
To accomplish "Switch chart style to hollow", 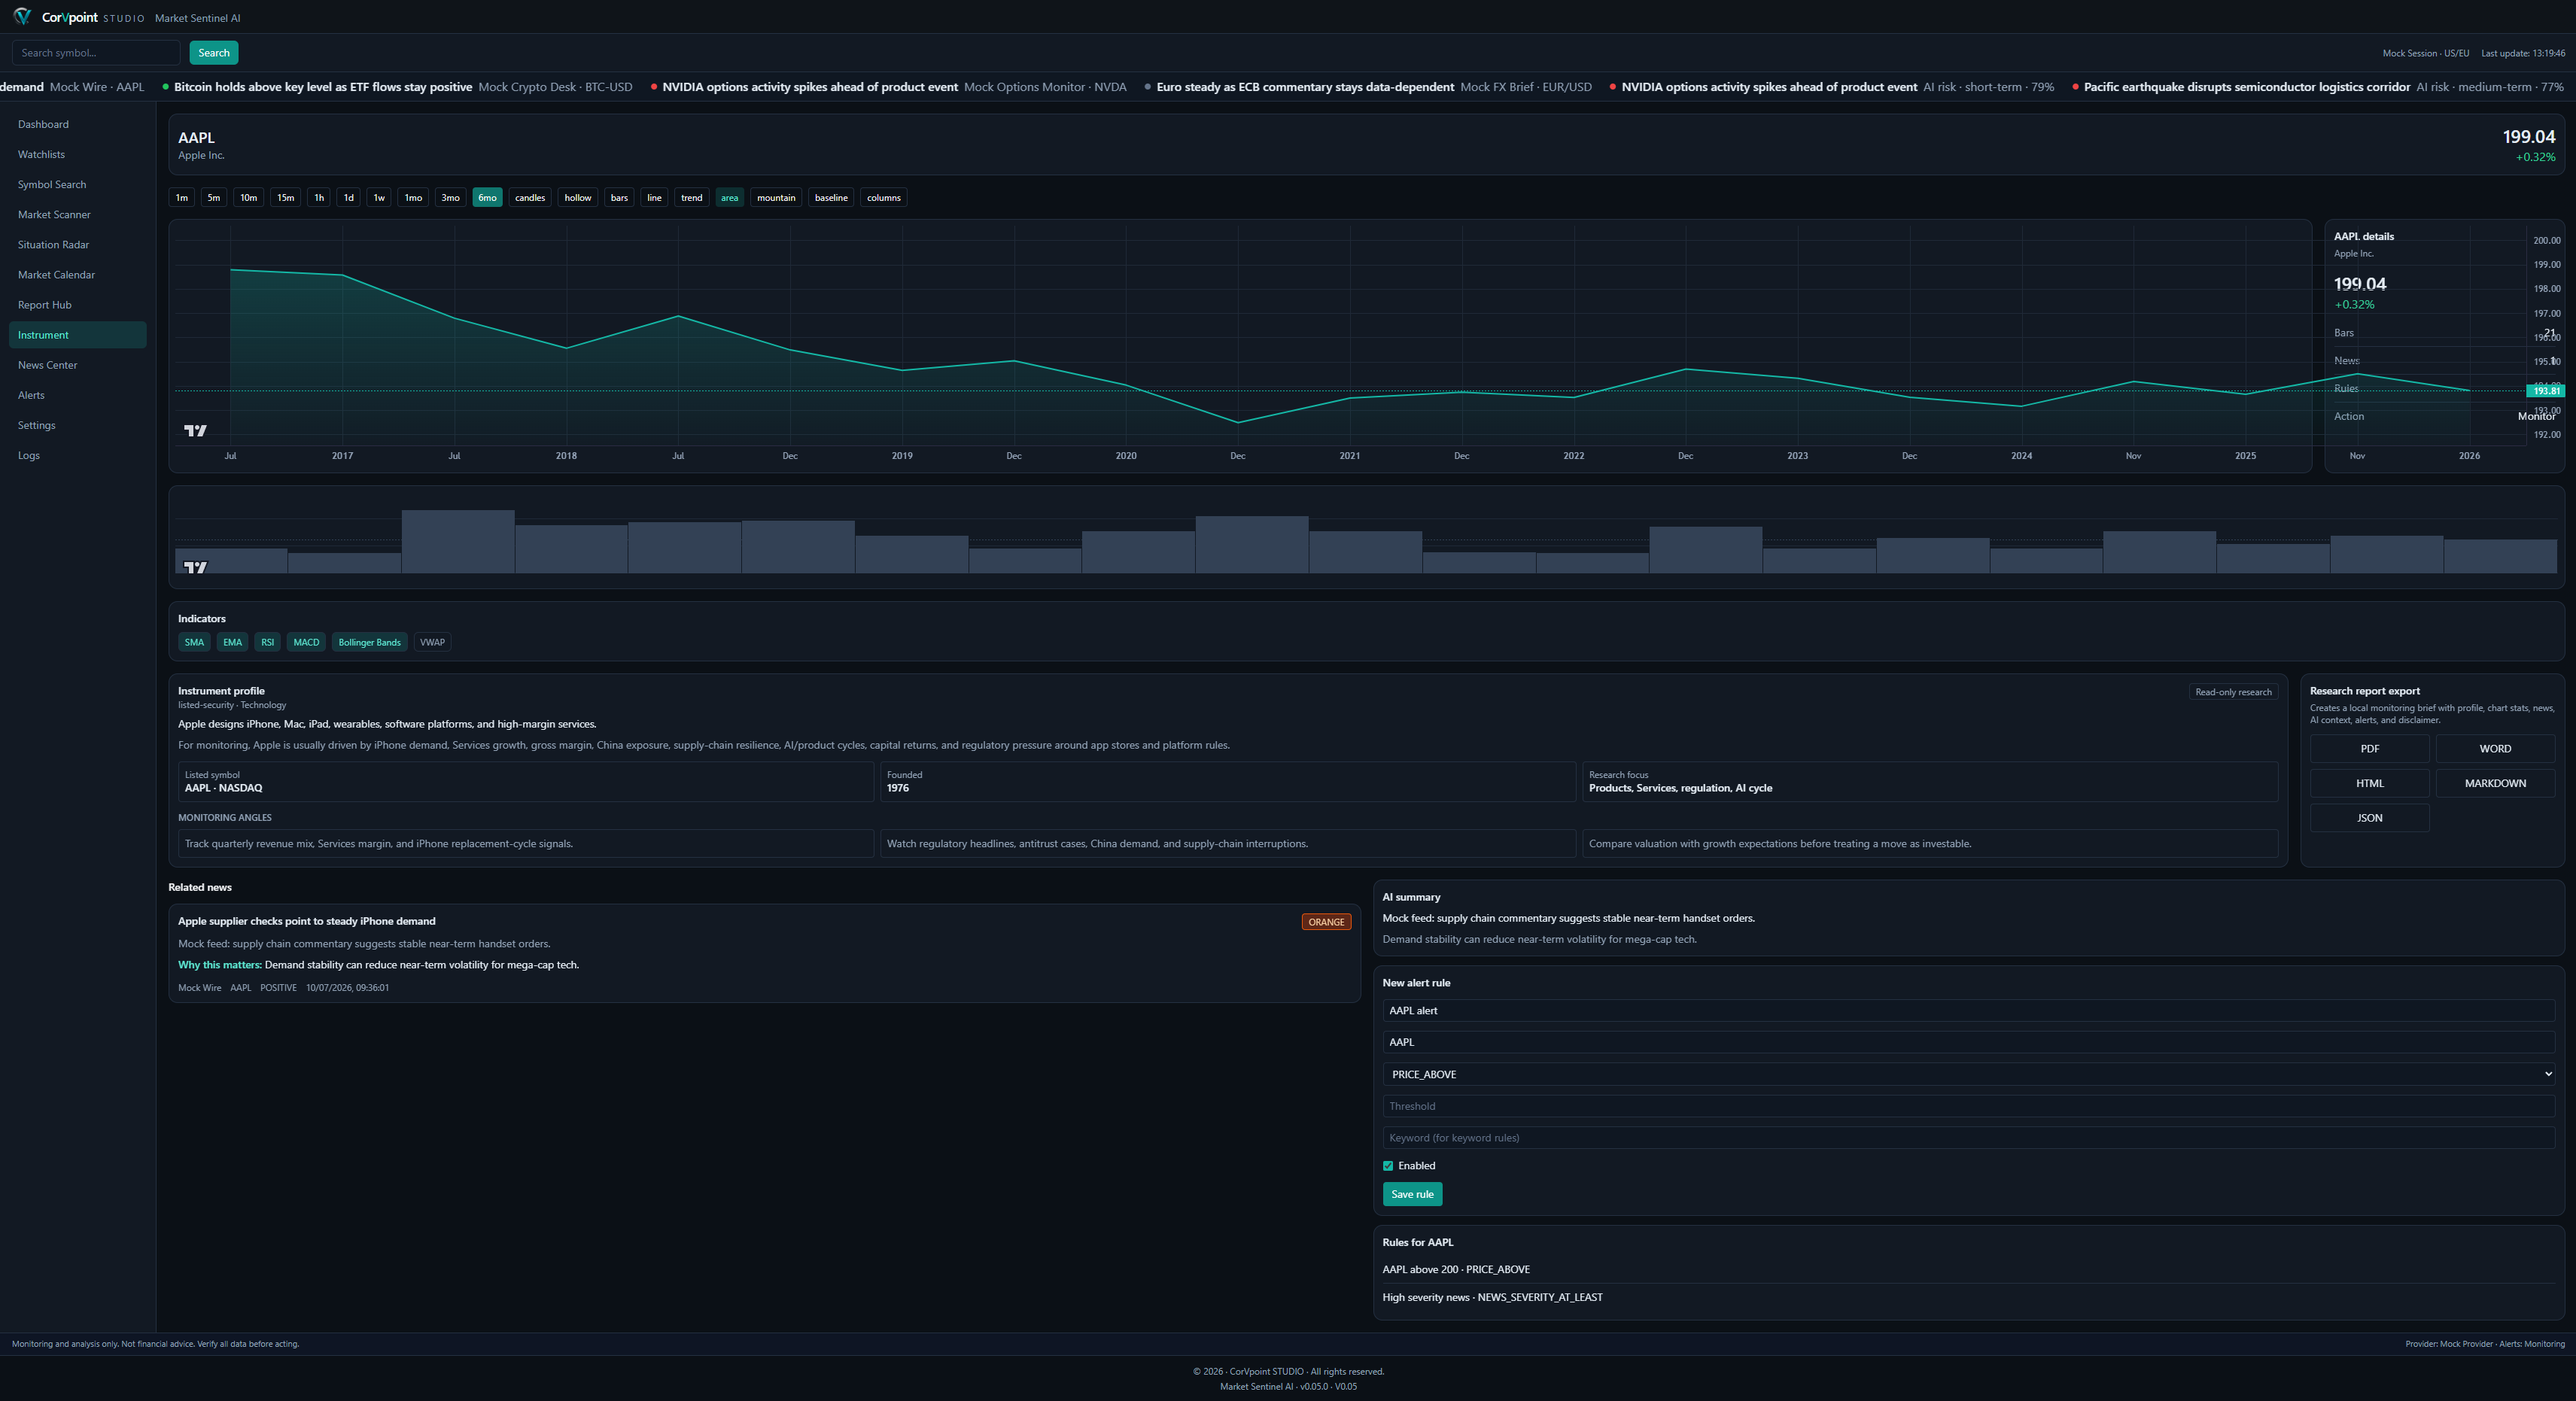I will point(578,198).
